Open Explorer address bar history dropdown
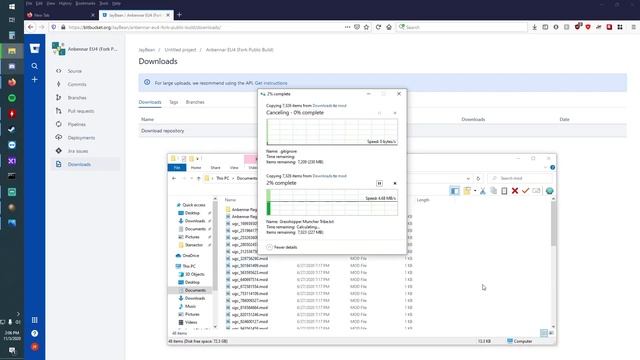 pyautogui.click(x=468, y=178)
